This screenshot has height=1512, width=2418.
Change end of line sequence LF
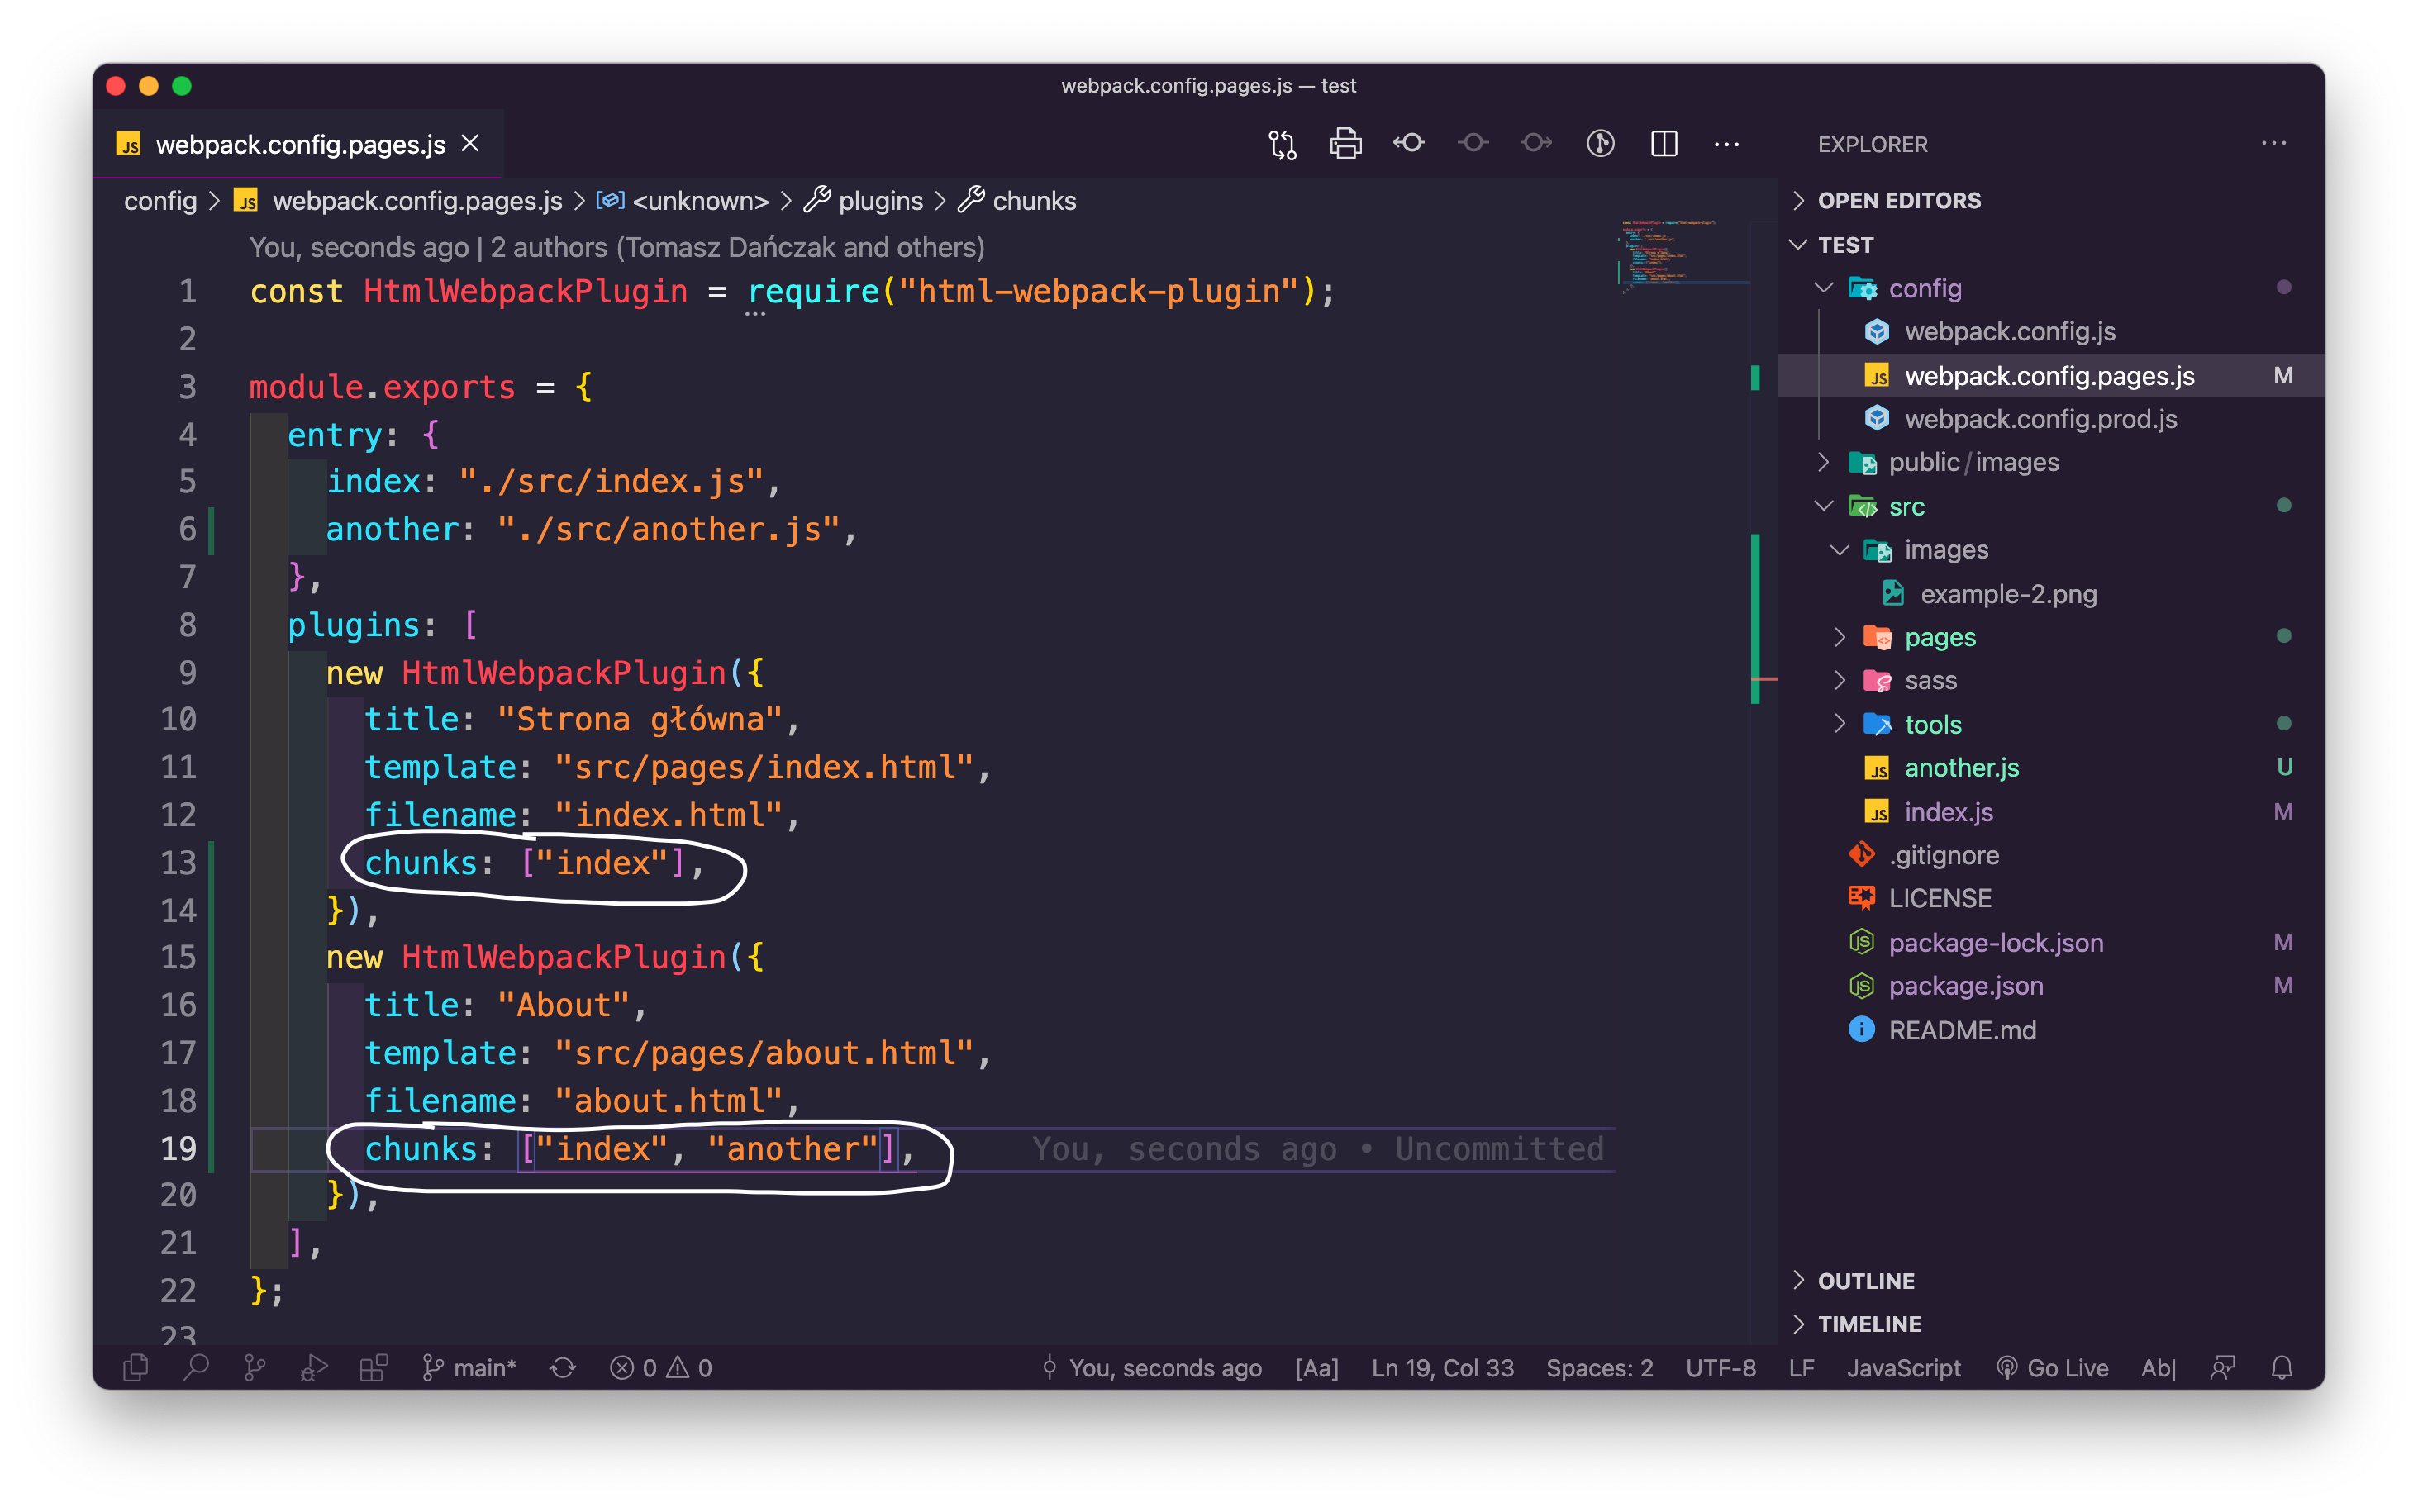coord(1801,1367)
